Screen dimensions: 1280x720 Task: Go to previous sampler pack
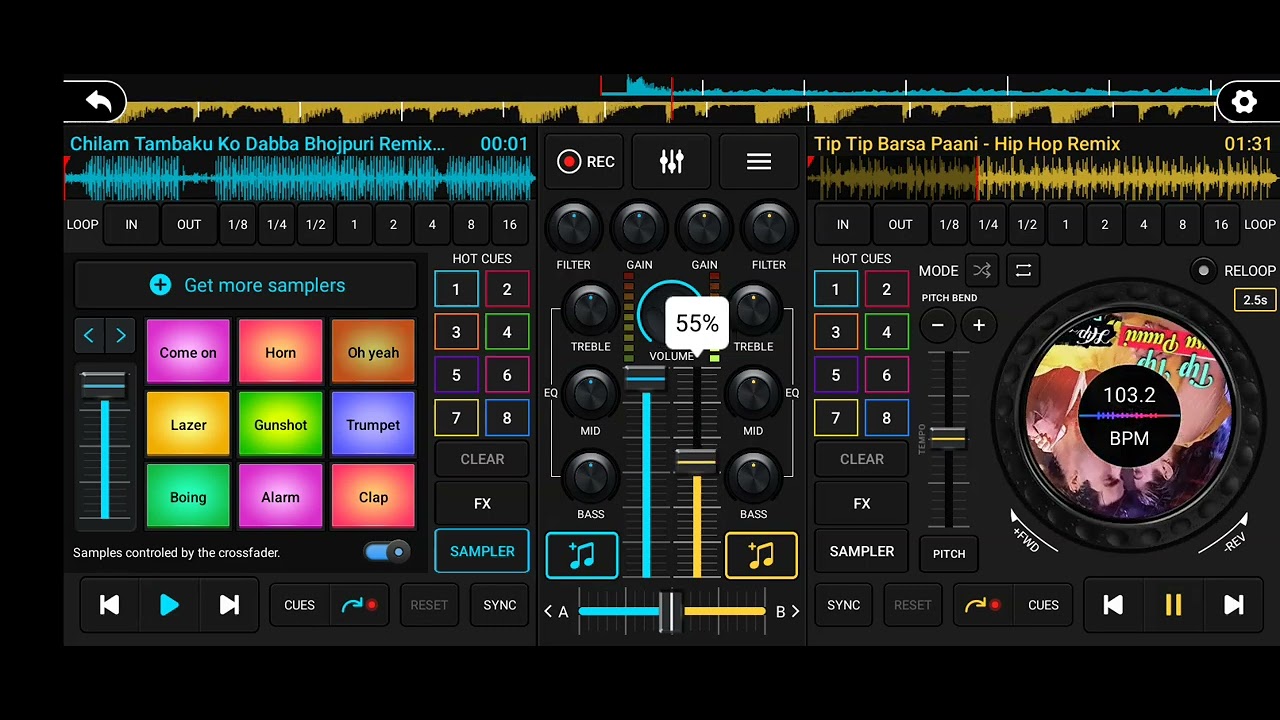(x=88, y=336)
